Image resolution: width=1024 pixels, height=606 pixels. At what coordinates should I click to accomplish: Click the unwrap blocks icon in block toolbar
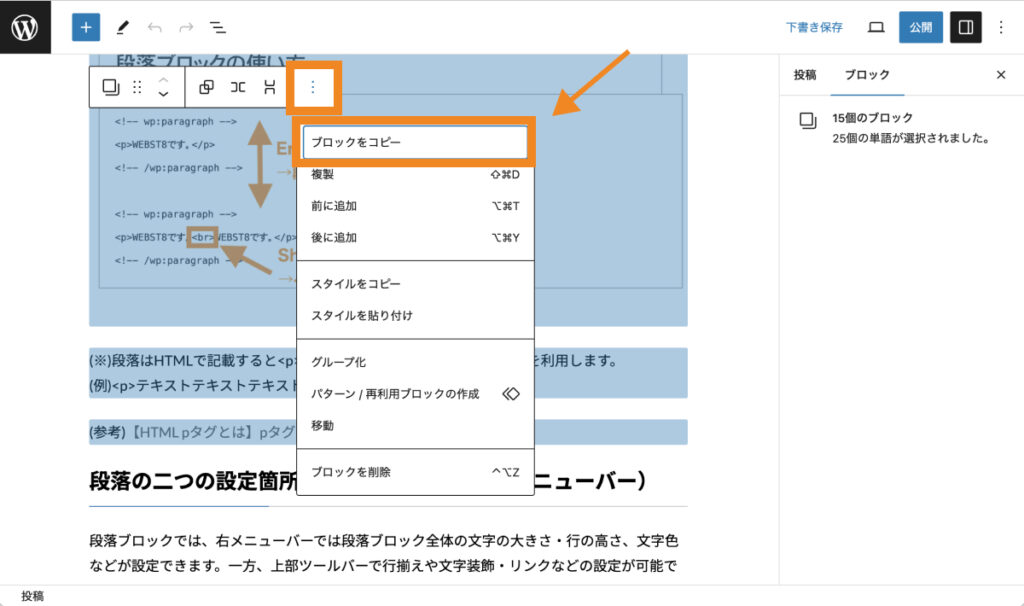(x=237, y=88)
